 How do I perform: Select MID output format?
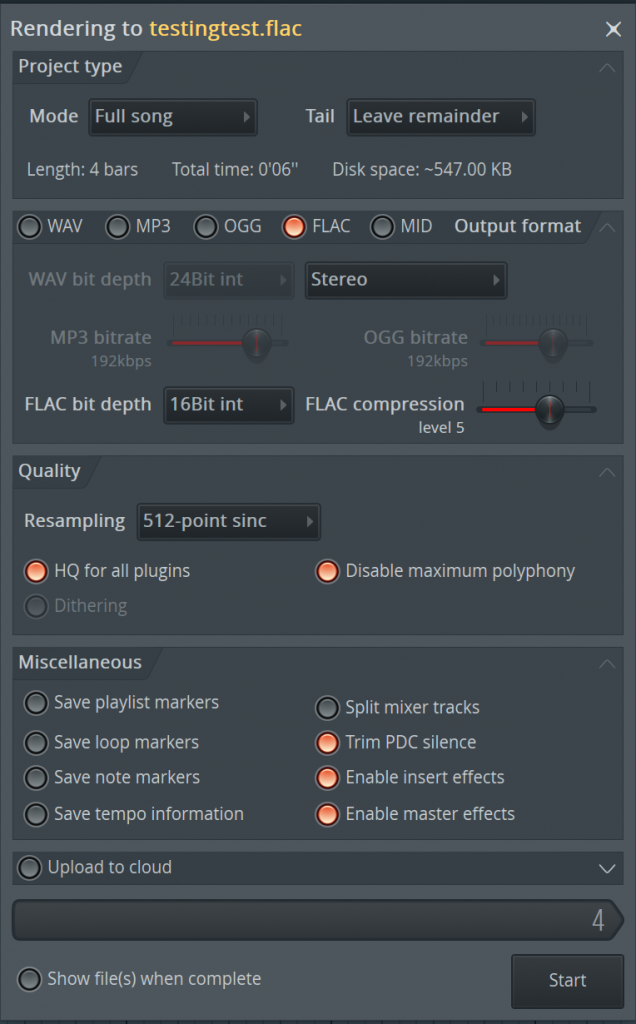[x=383, y=227]
